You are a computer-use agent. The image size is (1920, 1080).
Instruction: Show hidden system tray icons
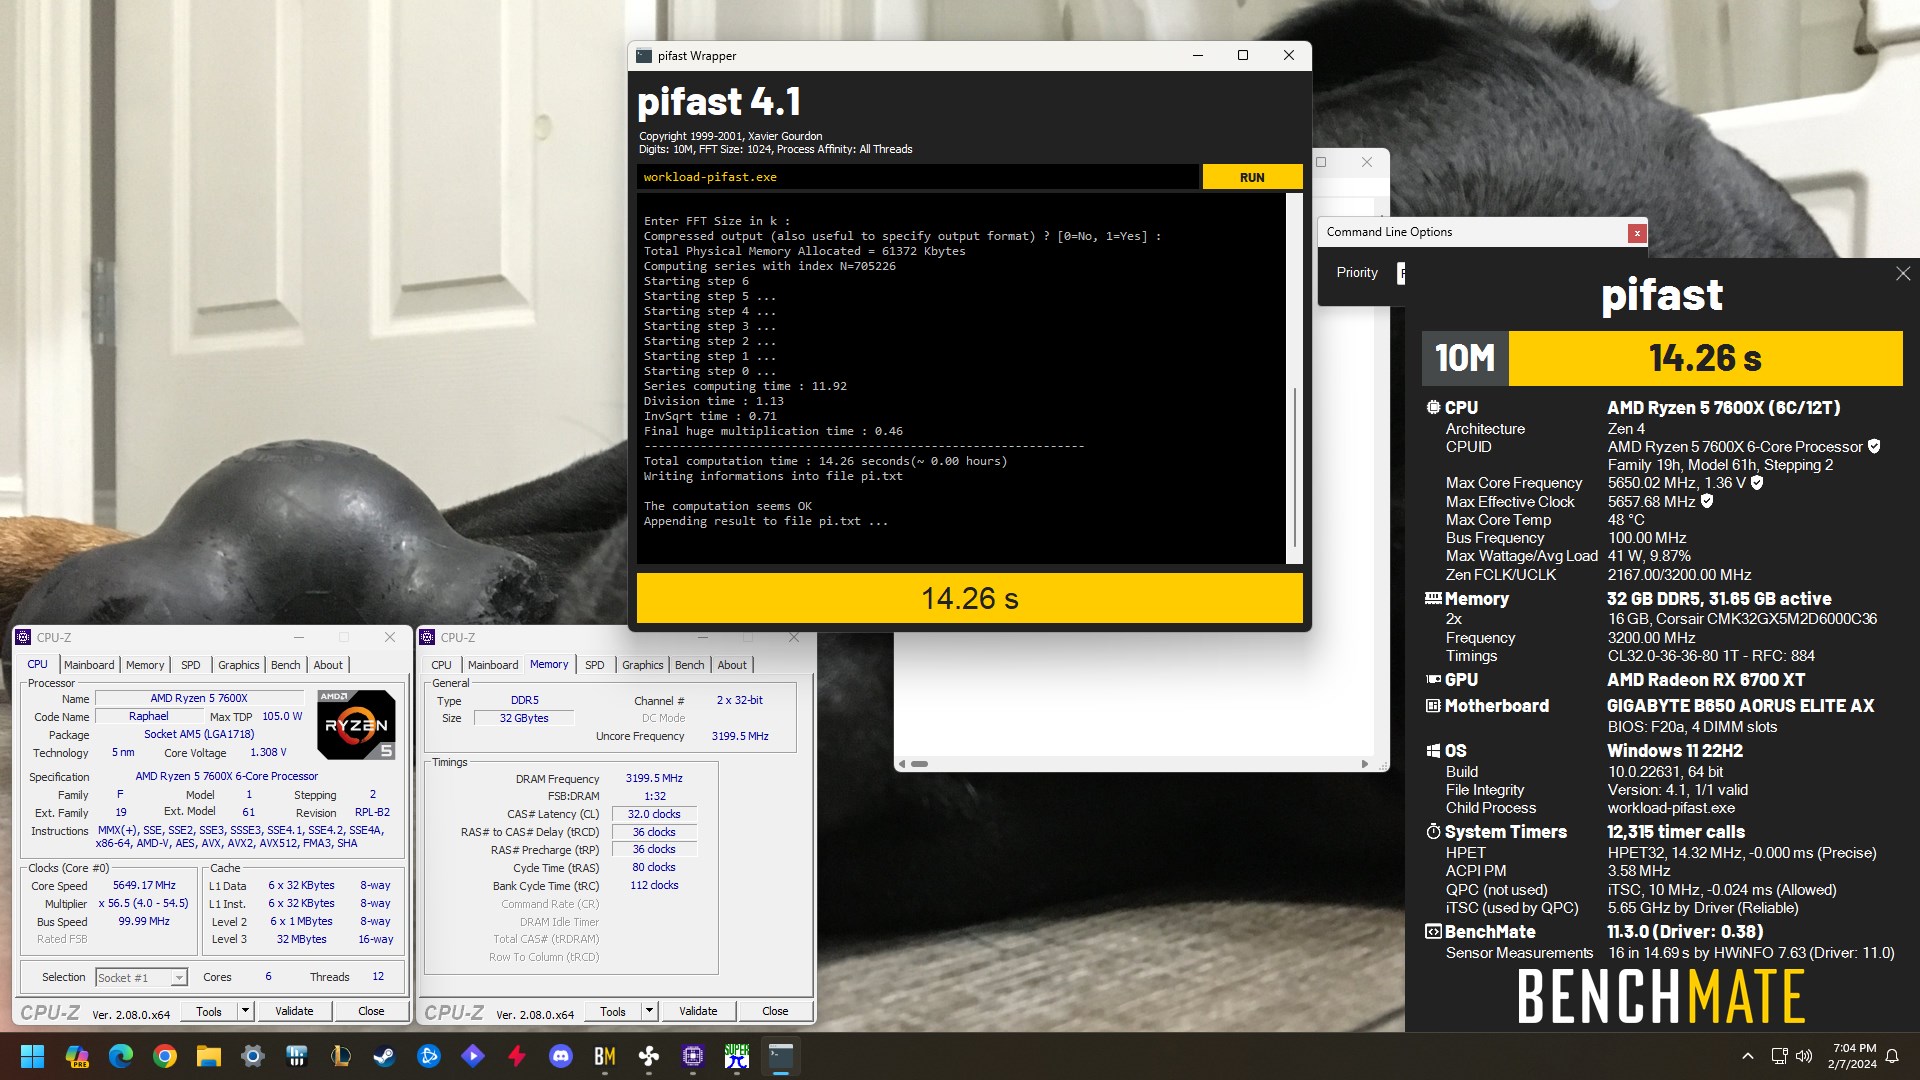[1747, 1056]
